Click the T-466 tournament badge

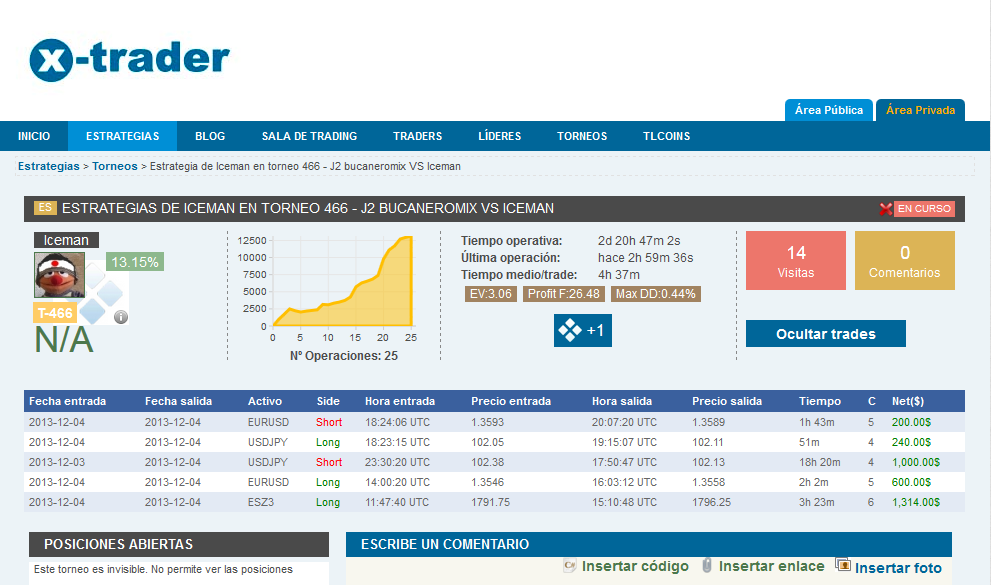[x=55, y=313]
